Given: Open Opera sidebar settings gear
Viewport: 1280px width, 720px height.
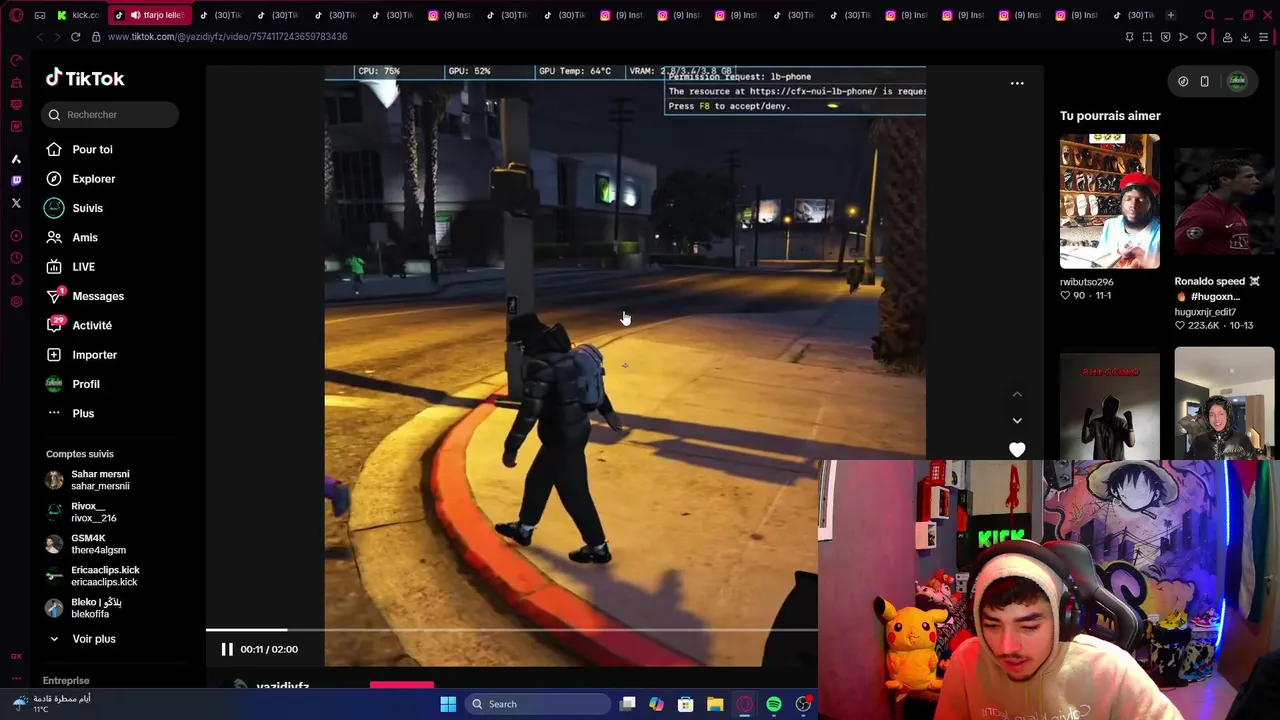Looking at the screenshot, I should coord(16,302).
